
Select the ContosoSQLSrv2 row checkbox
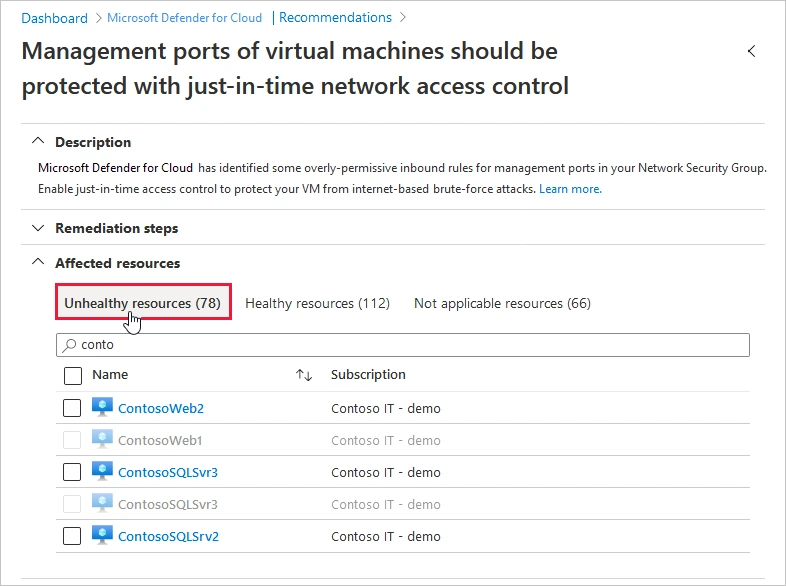(72, 536)
